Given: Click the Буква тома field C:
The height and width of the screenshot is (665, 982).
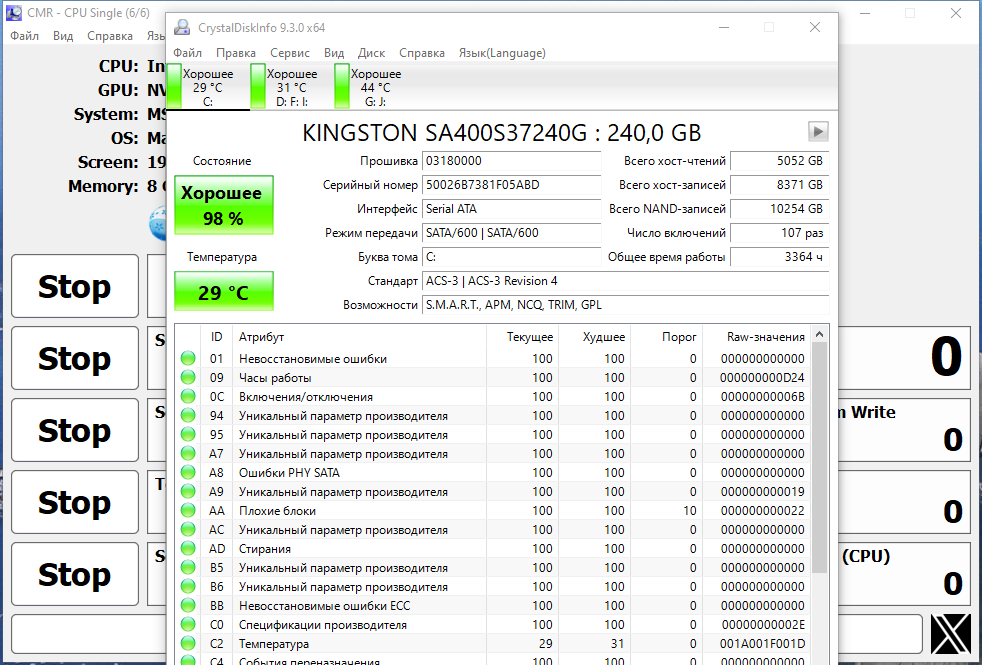Looking at the screenshot, I should pyautogui.click(x=511, y=257).
